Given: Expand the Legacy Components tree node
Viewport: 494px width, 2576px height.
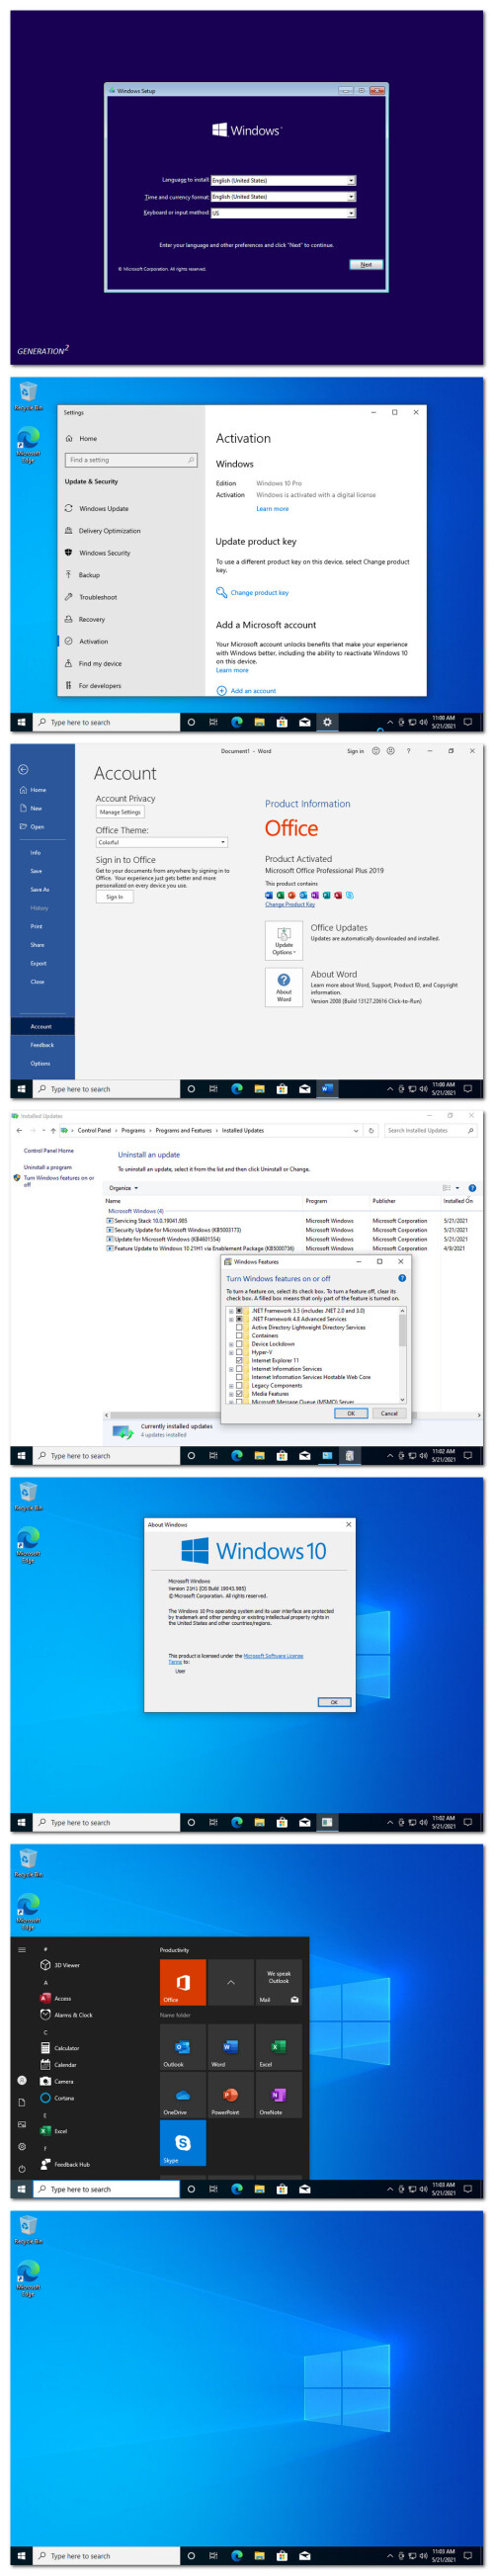Looking at the screenshot, I should [x=231, y=1386].
